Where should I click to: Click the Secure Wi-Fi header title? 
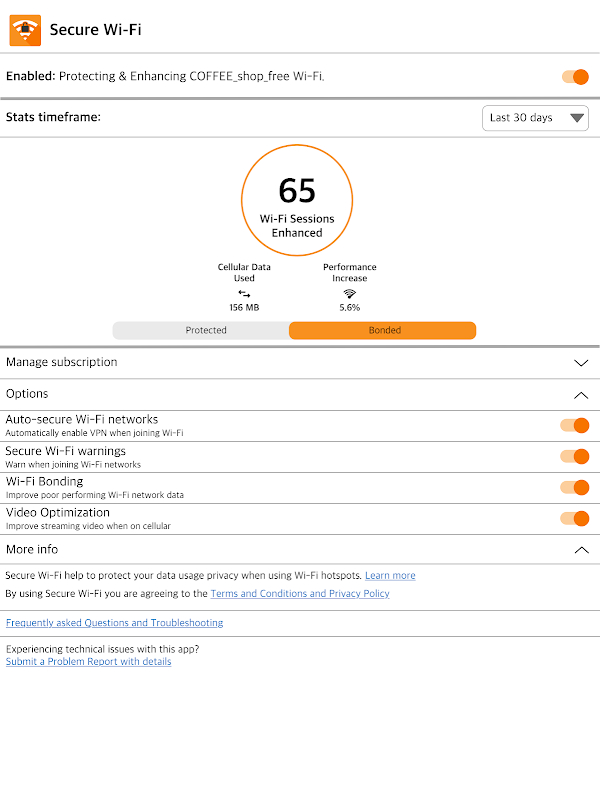coord(96,30)
